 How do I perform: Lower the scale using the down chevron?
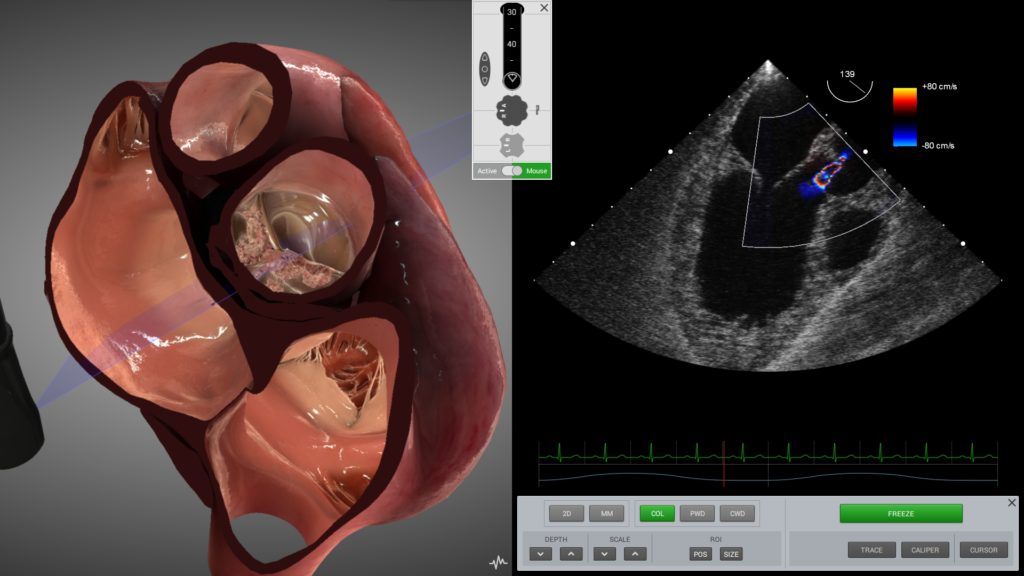[605, 553]
